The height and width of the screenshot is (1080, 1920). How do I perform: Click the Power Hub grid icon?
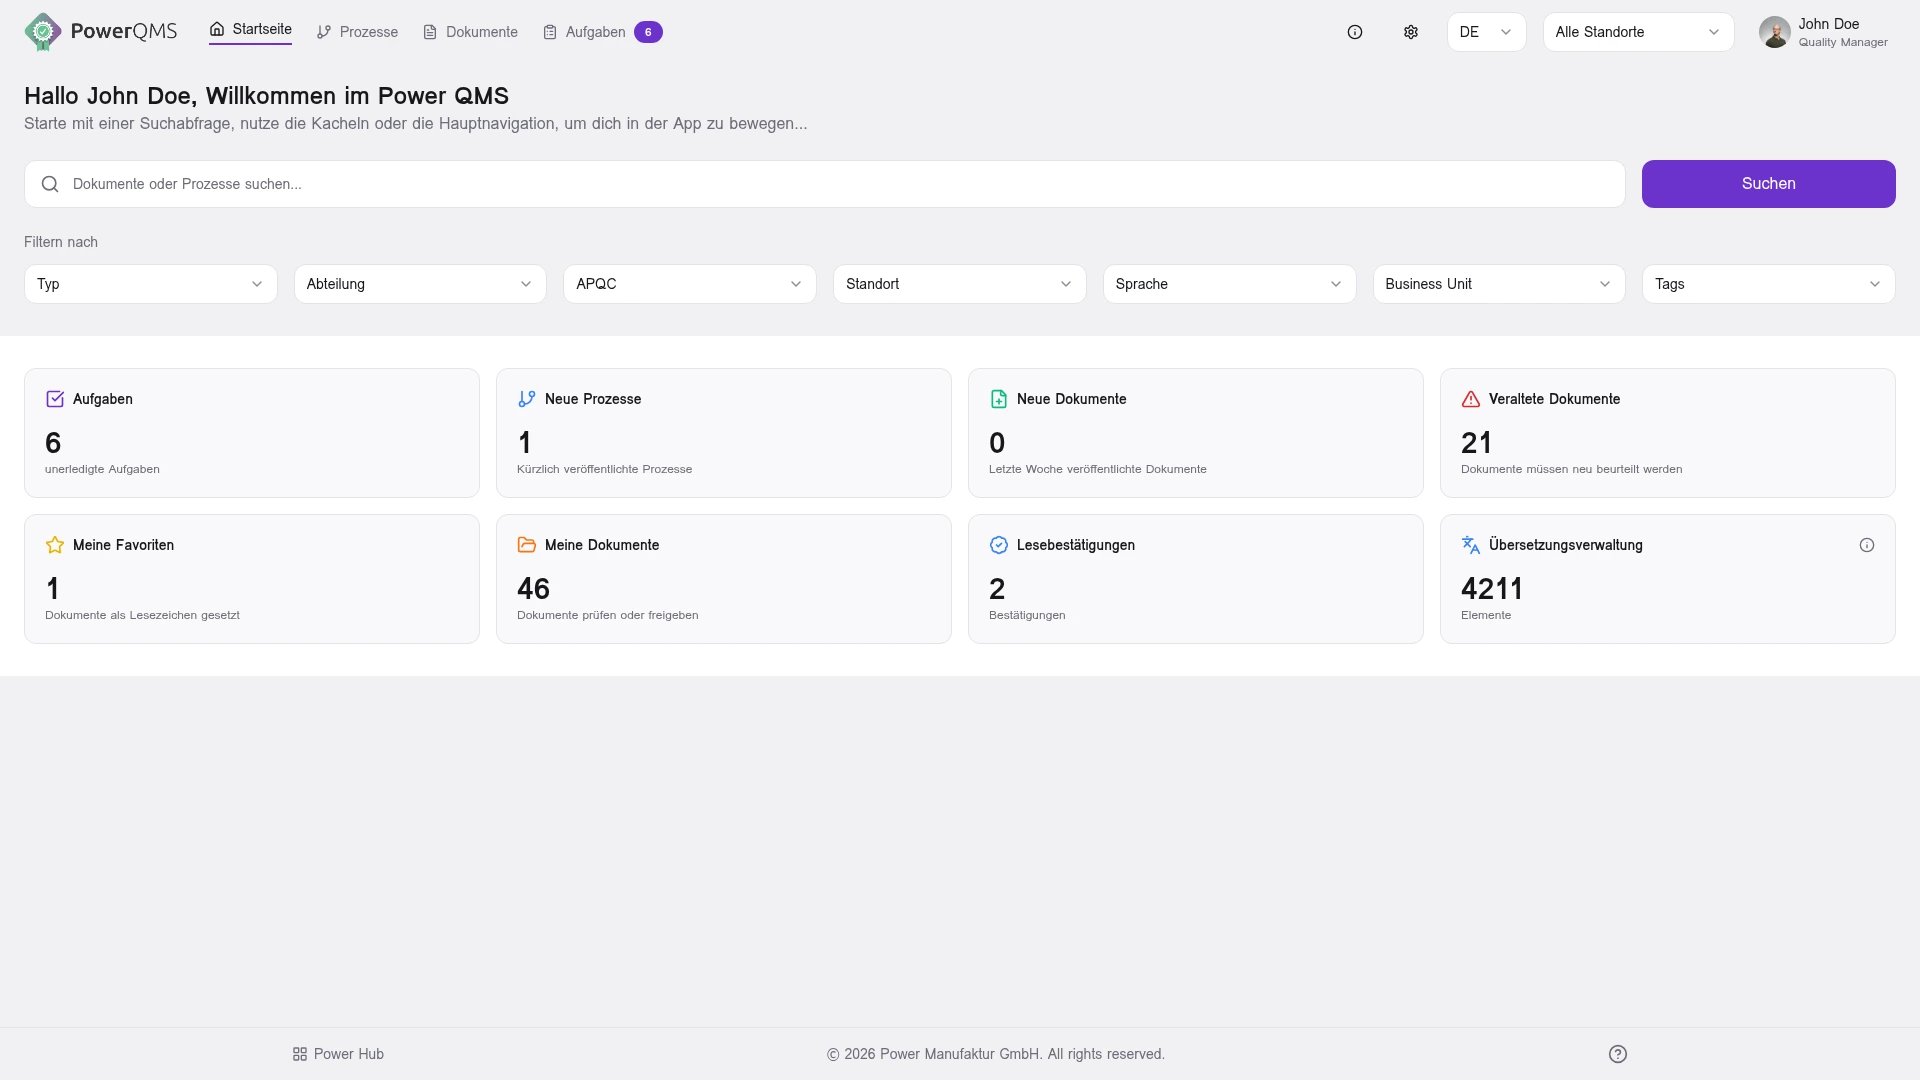[300, 1054]
